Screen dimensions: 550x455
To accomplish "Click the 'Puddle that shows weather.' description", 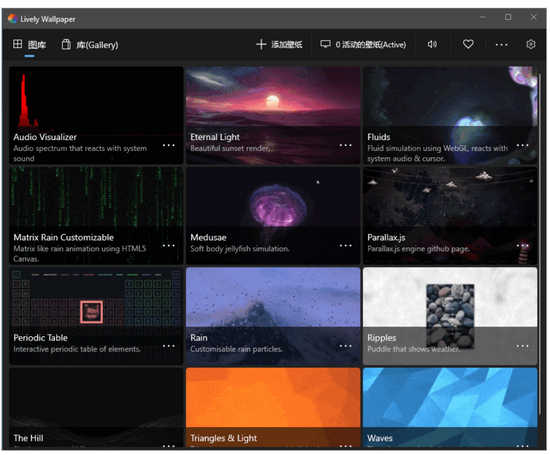I will (413, 349).
